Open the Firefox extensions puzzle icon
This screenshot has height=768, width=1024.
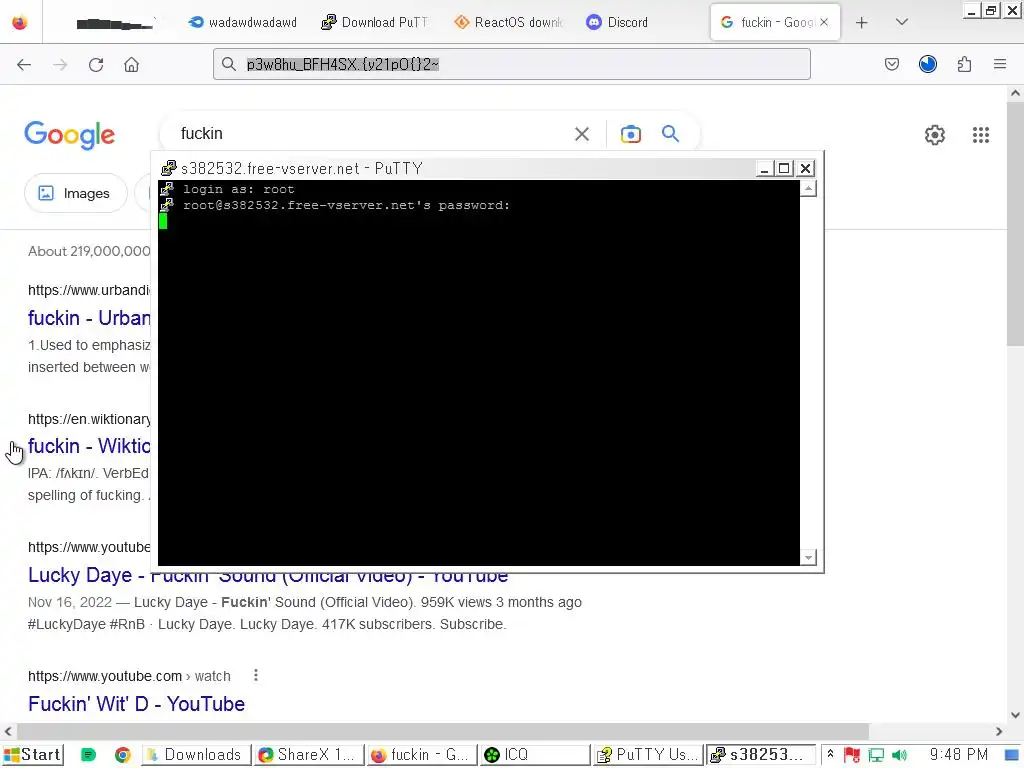(964, 64)
